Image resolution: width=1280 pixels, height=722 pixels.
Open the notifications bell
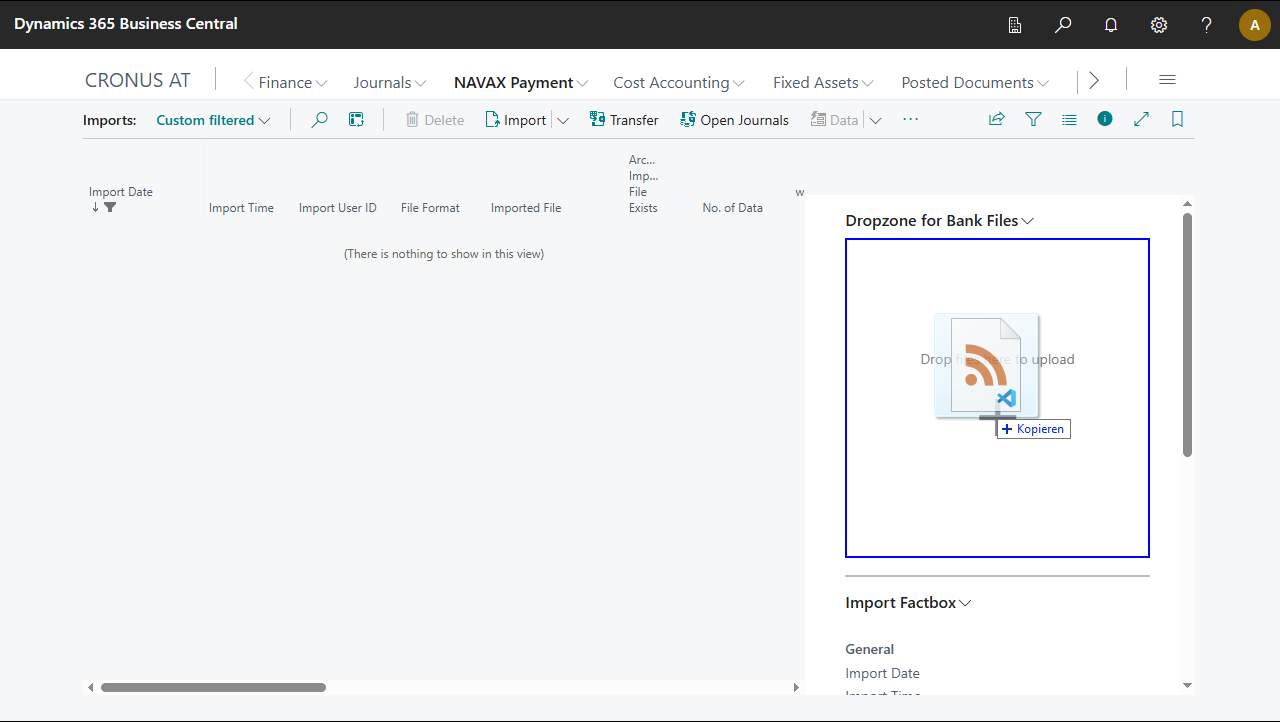(1111, 25)
